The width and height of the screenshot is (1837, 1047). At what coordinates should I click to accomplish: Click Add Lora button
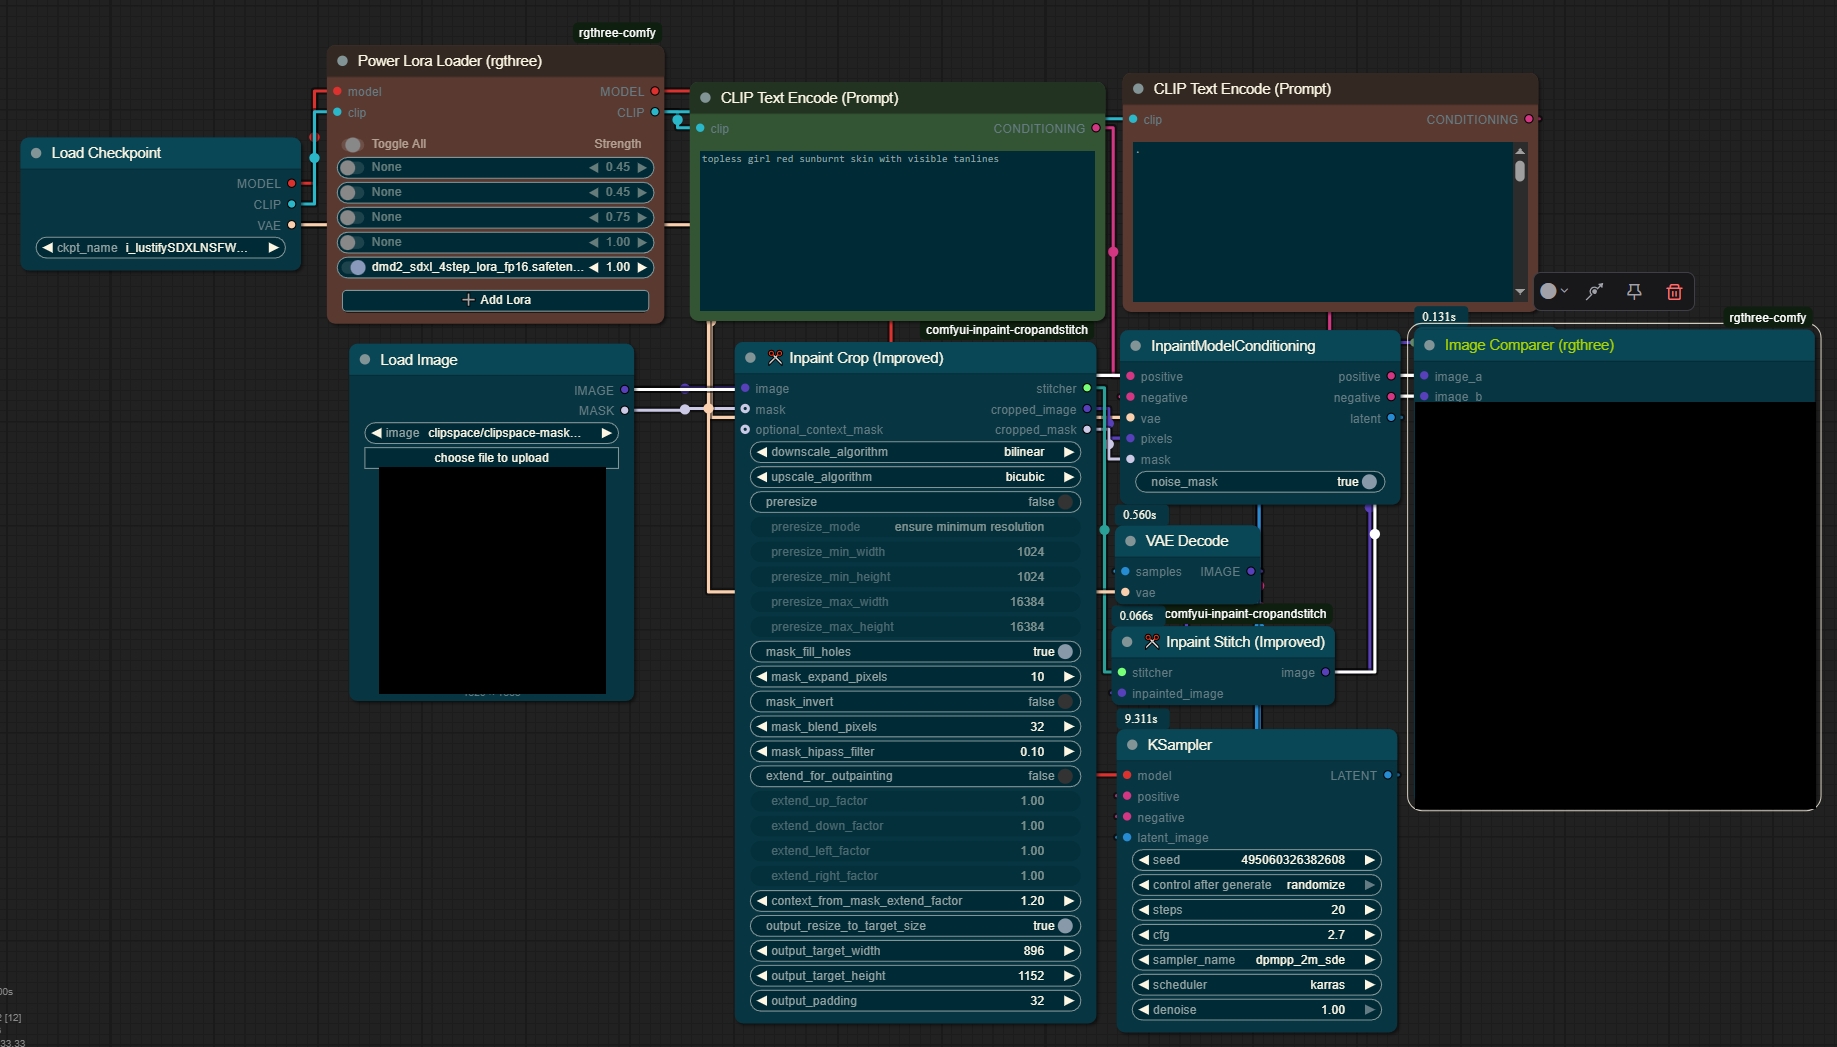coord(495,300)
